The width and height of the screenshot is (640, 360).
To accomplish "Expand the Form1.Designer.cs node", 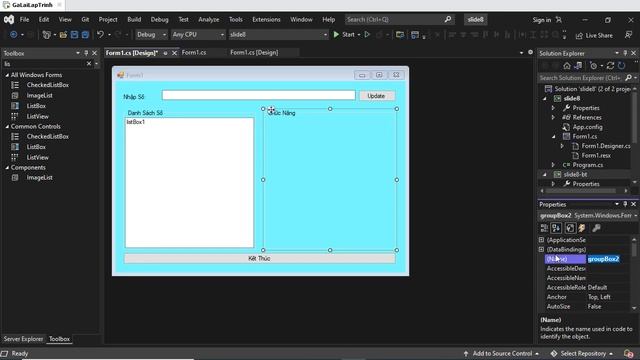I will [562, 146].
